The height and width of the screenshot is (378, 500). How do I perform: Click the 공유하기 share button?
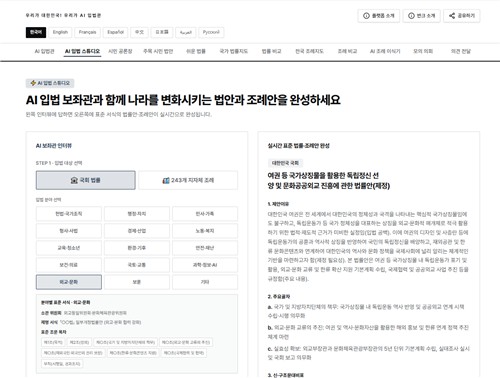462,16
